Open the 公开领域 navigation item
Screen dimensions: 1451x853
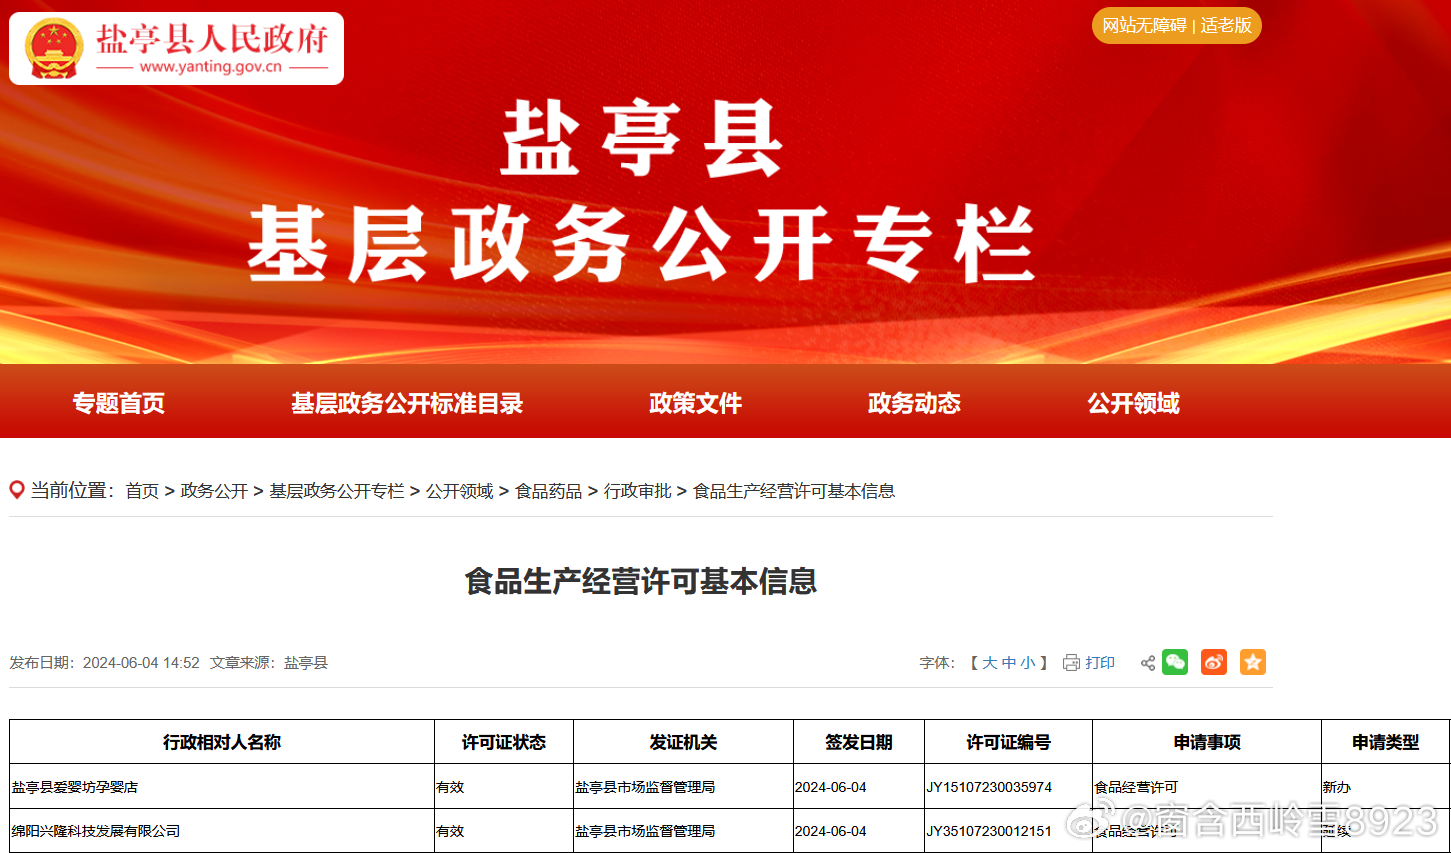coord(1133,403)
